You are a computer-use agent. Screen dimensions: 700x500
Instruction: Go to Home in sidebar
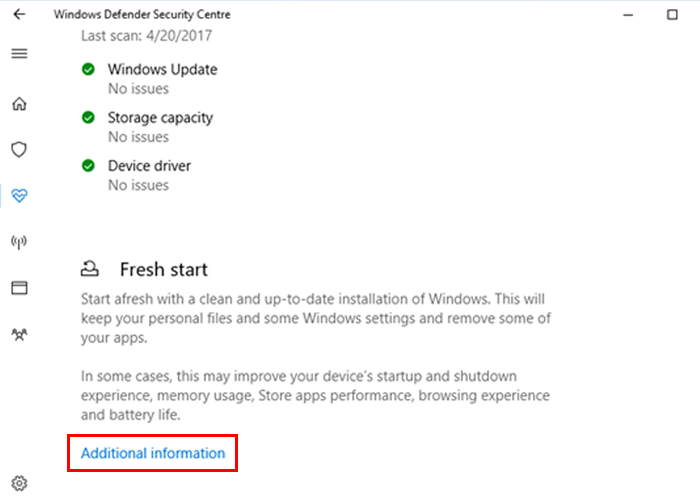pyautogui.click(x=19, y=104)
